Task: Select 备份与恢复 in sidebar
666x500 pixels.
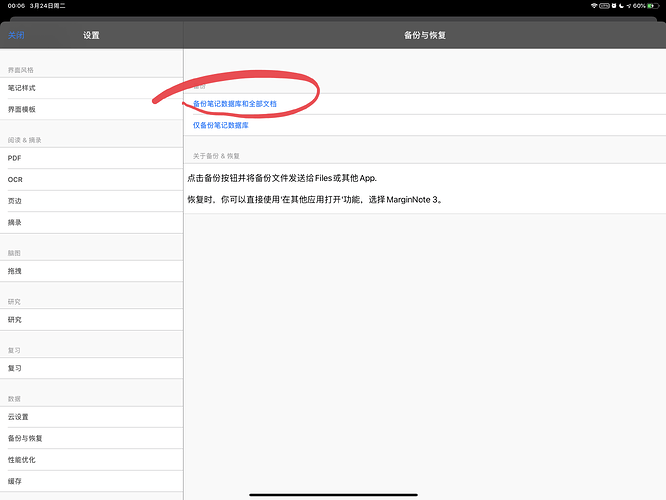Action: pos(91,438)
